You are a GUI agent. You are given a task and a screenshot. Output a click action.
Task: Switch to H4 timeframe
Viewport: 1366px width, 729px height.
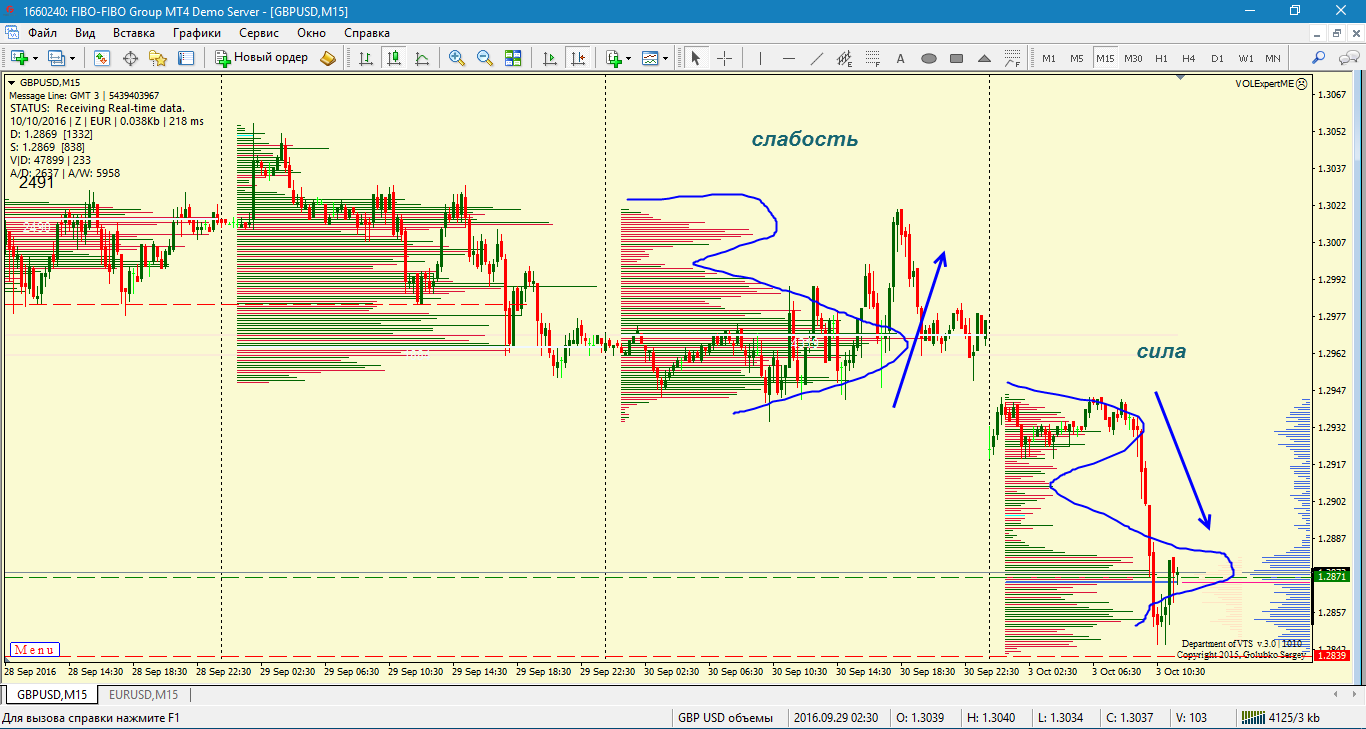(1189, 58)
